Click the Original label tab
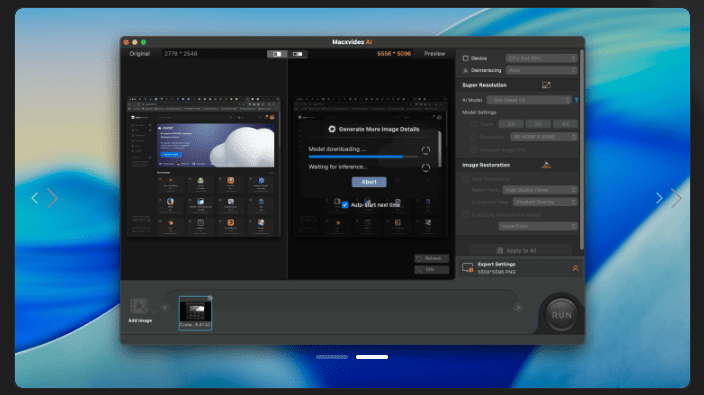The height and width of the screenshot is (395, 704). click(x=140, y=54)
